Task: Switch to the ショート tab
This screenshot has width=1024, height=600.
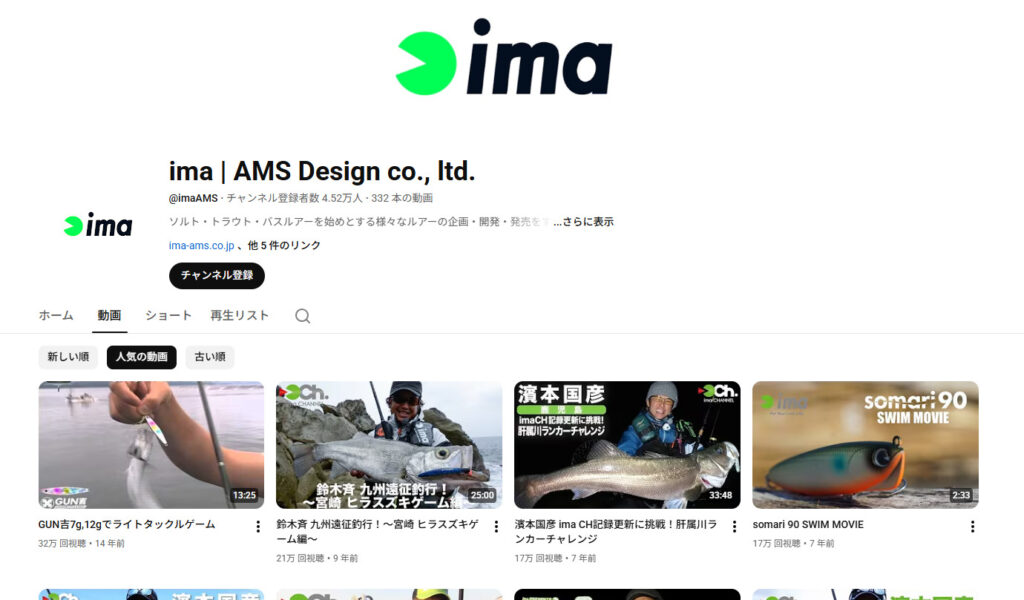Action: coord(167,314)
